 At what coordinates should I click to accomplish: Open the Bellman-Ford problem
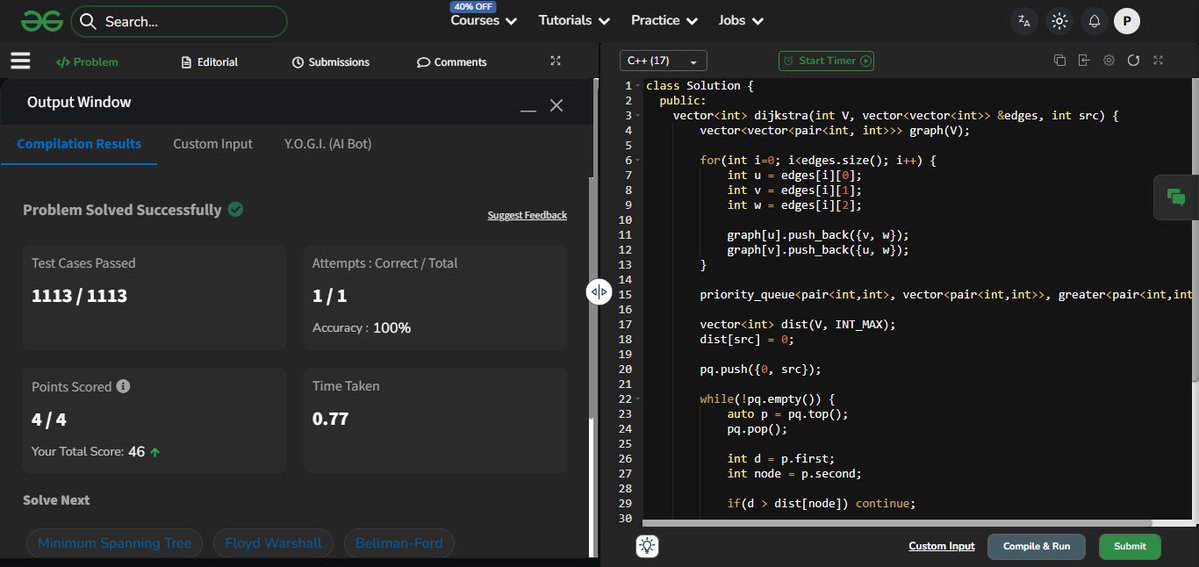click(399, 543)
